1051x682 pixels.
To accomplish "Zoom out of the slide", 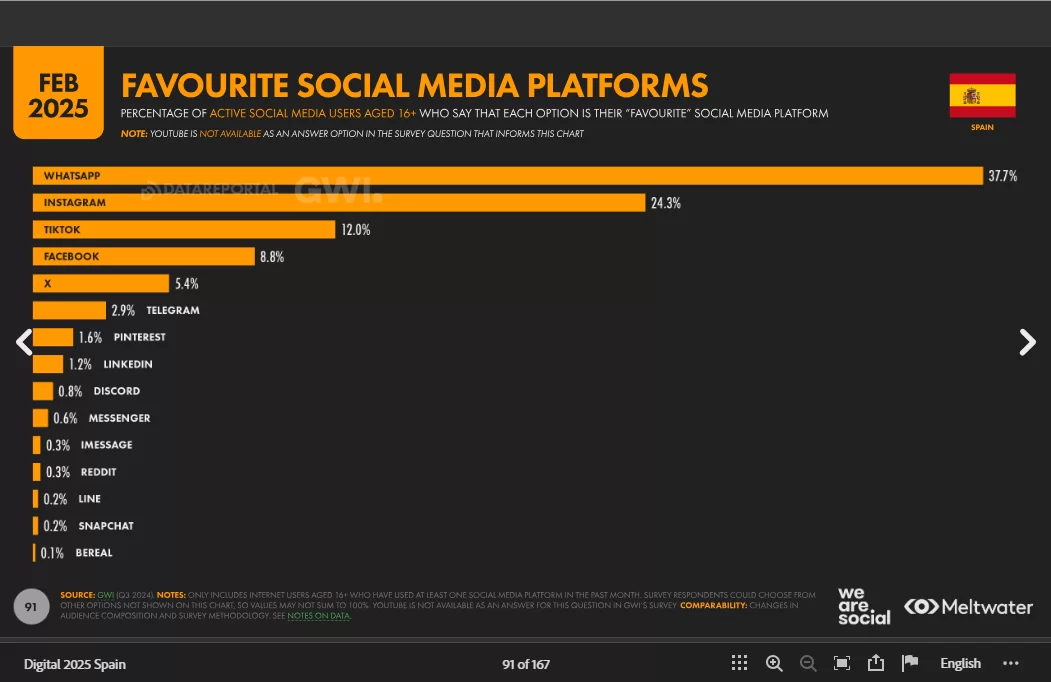I will [808, 663].
